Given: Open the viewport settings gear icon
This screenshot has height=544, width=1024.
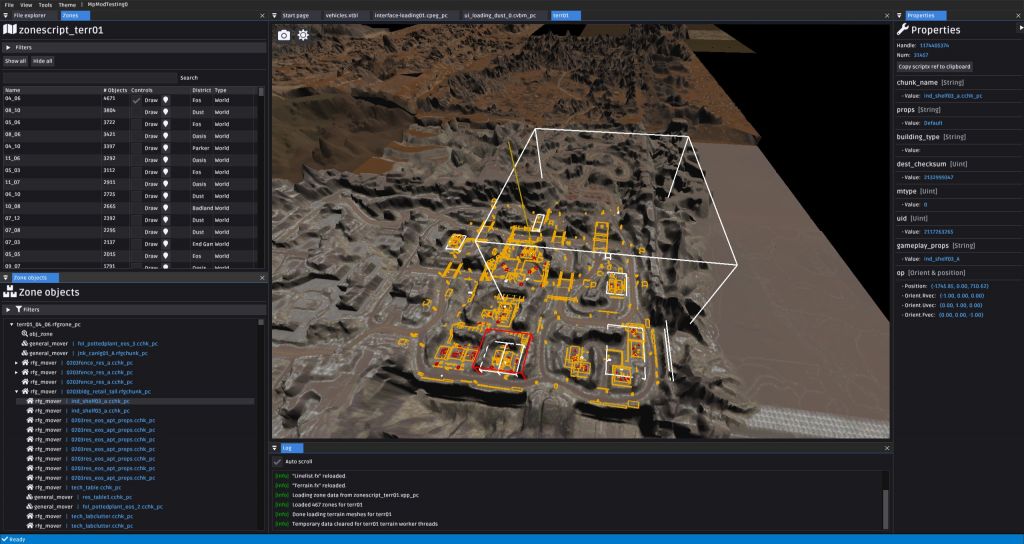Looking at the screenshot, I should [x=303, y=35].
